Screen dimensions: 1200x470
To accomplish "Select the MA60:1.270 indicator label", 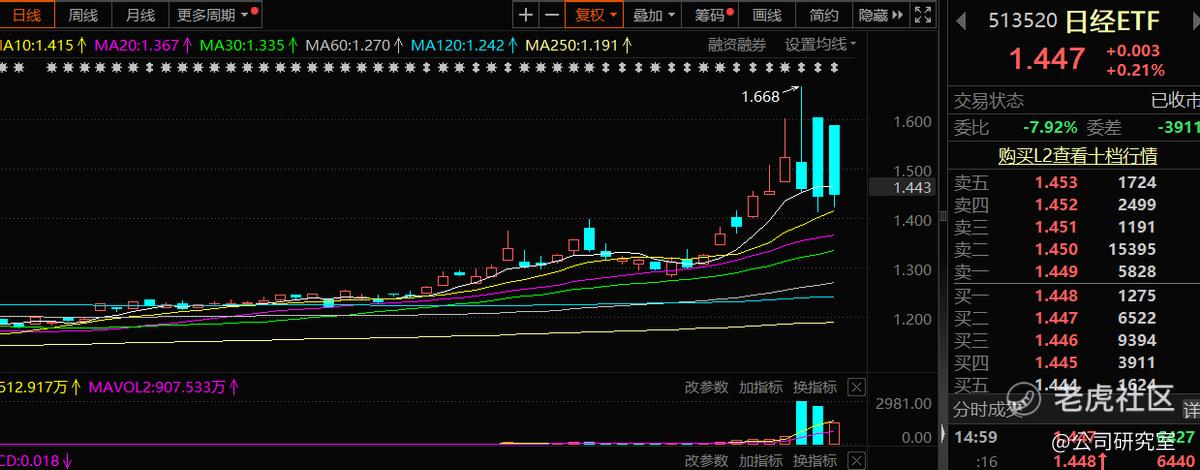I will 348,45.
